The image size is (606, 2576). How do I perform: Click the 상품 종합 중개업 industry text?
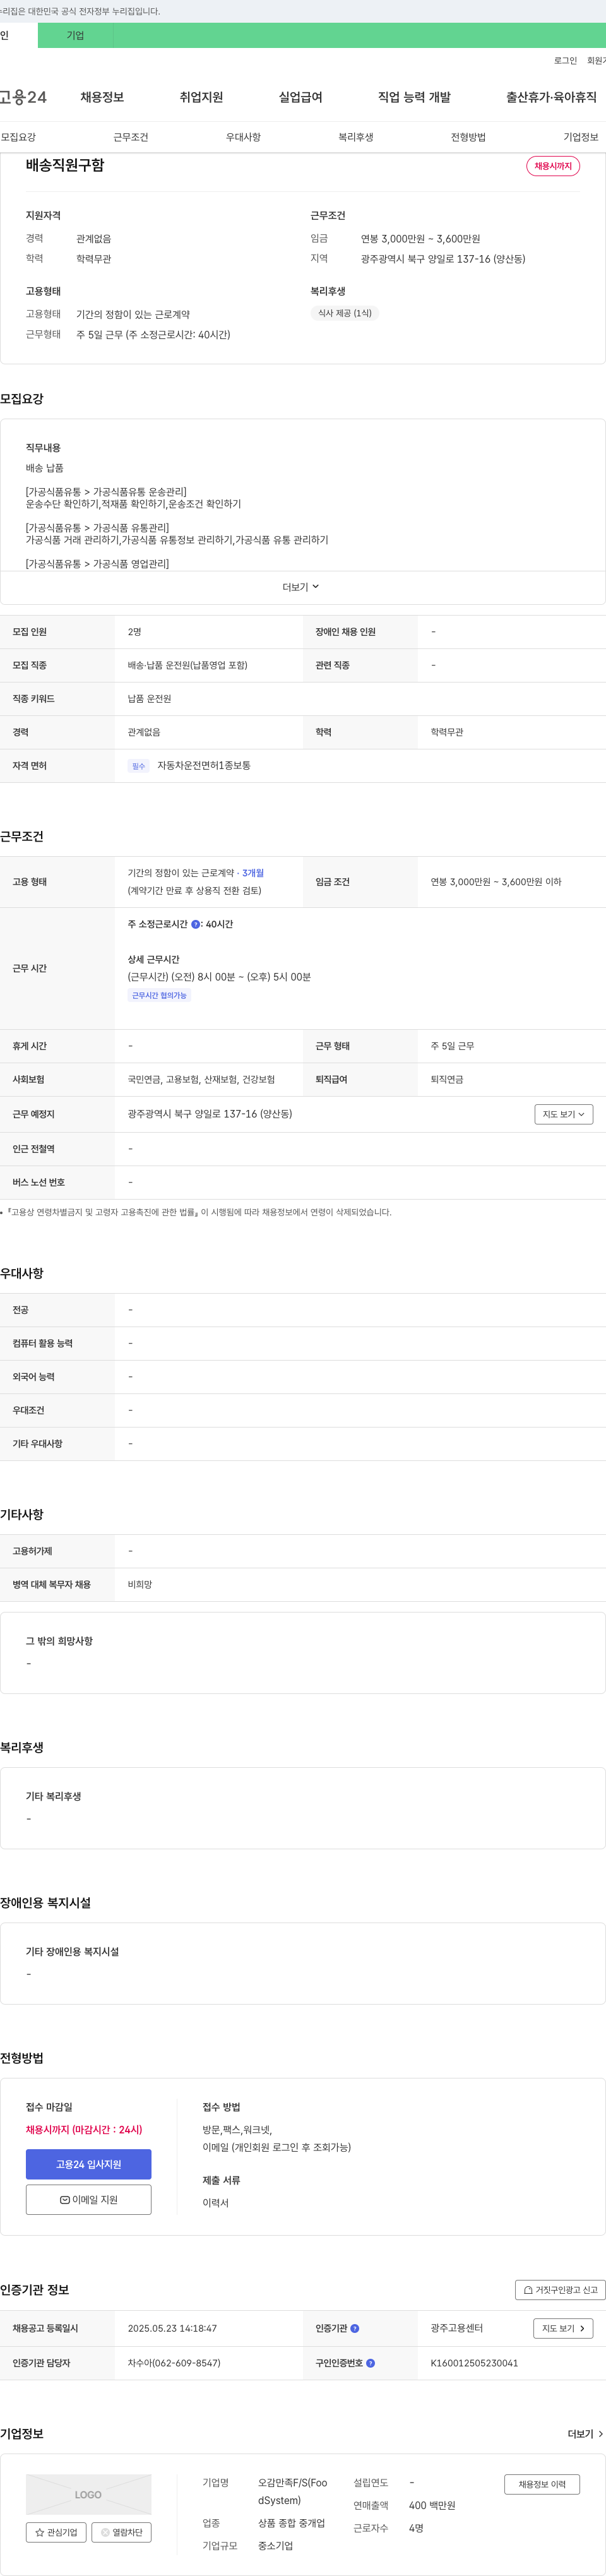click(291, 2523)
